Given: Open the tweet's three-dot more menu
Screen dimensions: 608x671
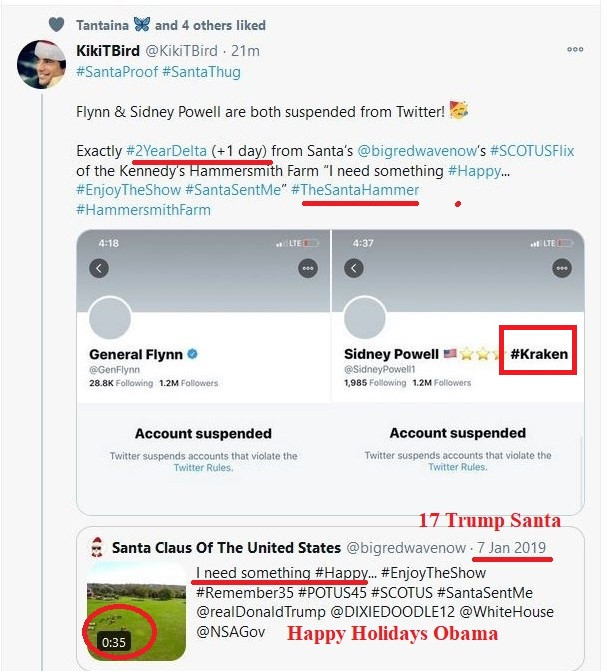Looking at the screenshot, I should [x=575, y=49].
